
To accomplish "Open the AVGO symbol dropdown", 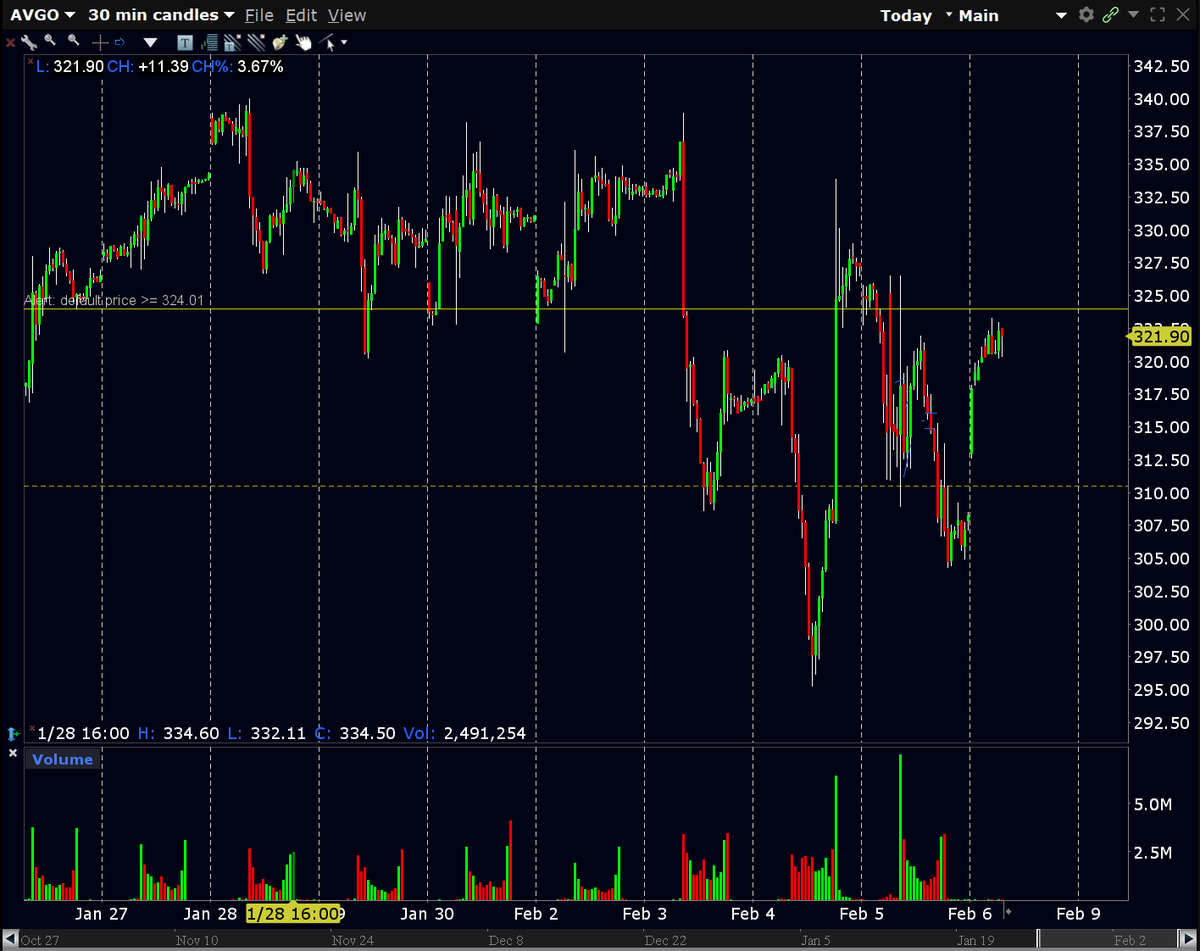I will tap(43, 15).
